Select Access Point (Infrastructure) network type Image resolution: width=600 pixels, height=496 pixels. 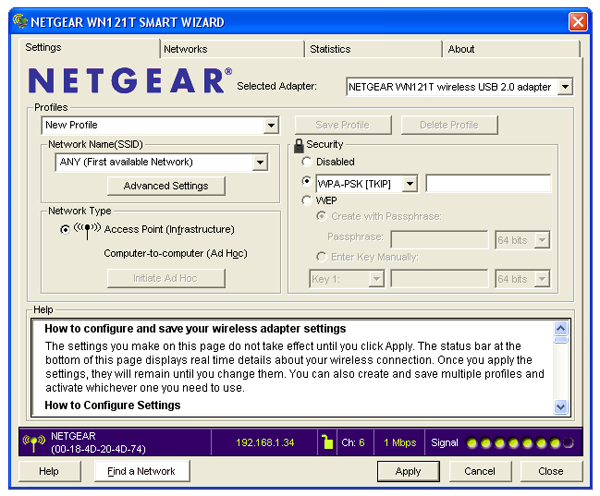coord(65,230)
